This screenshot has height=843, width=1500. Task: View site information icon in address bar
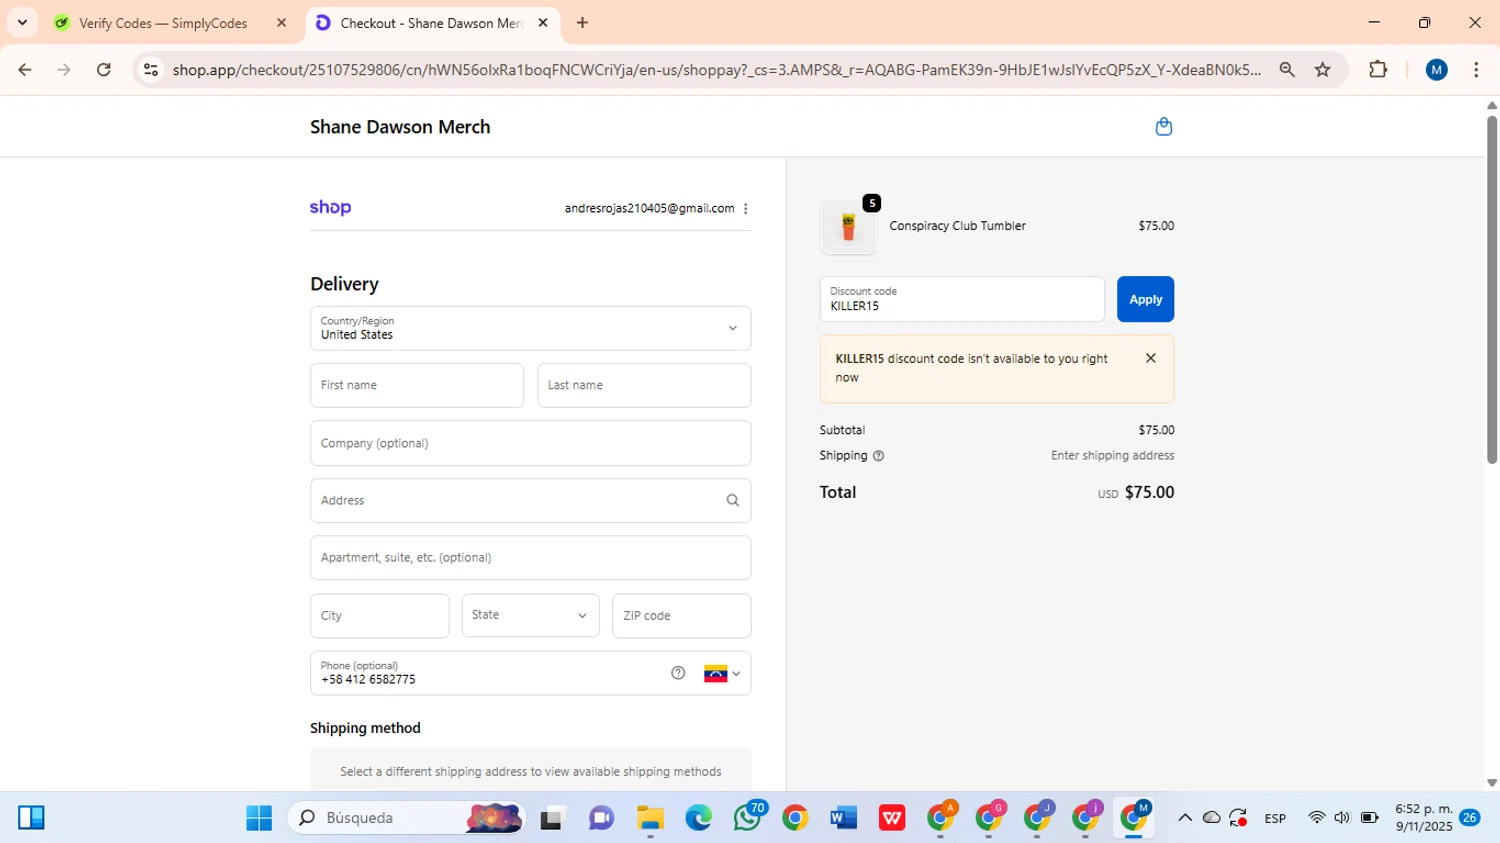(151, 69)
